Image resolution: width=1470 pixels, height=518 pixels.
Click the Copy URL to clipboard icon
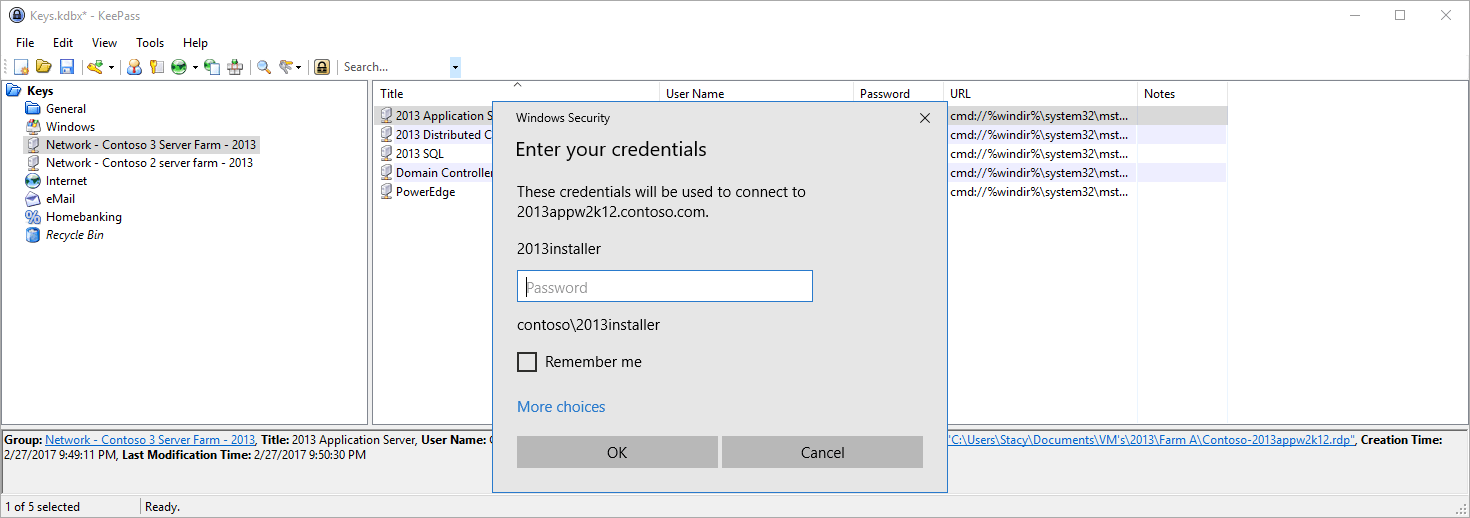pos(212,67)
